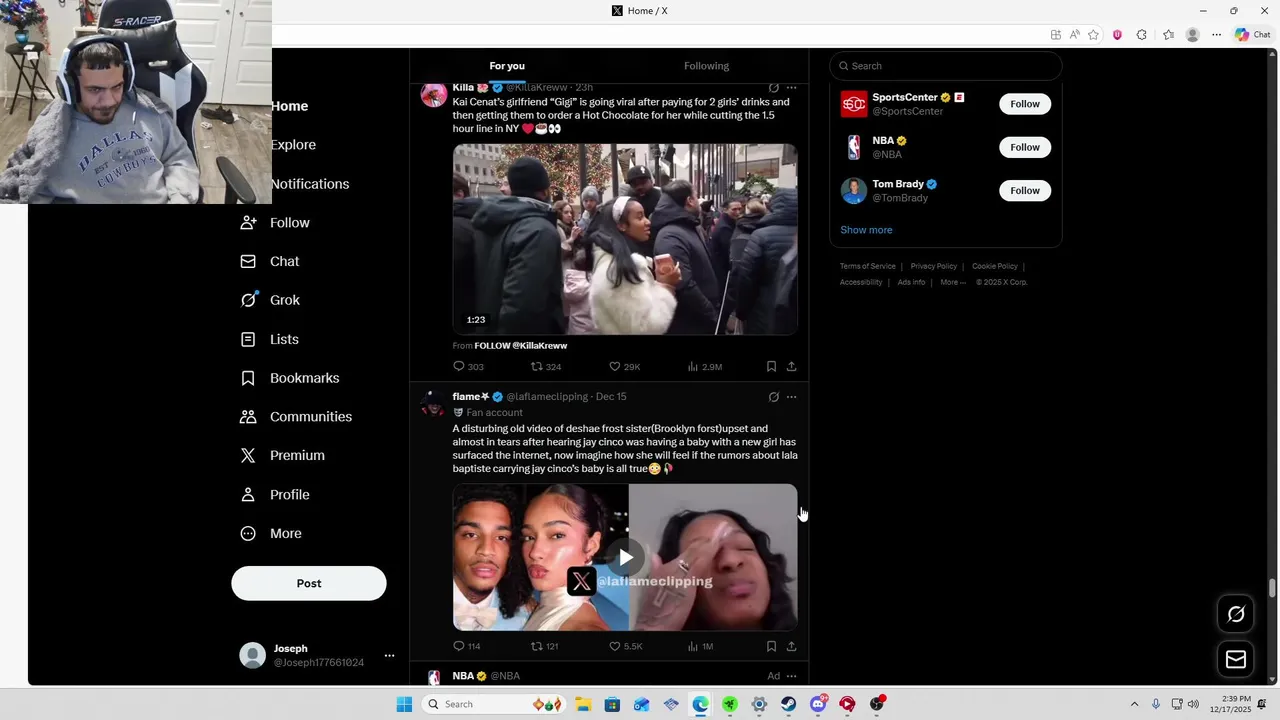This screenshot has width=1280, height=720.
Task: Open the Chat envelope icon in sidebar
Action: [x=248, y=261]
